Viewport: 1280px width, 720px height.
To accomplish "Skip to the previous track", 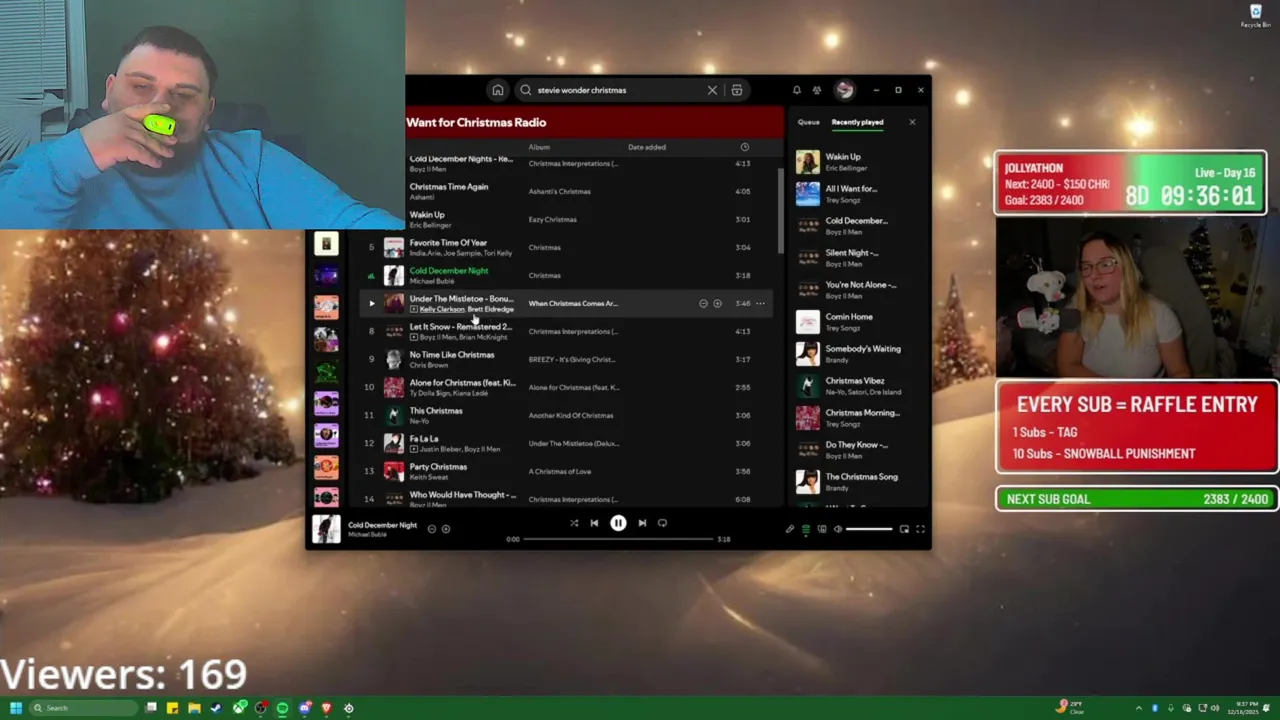I will (594, 523).
